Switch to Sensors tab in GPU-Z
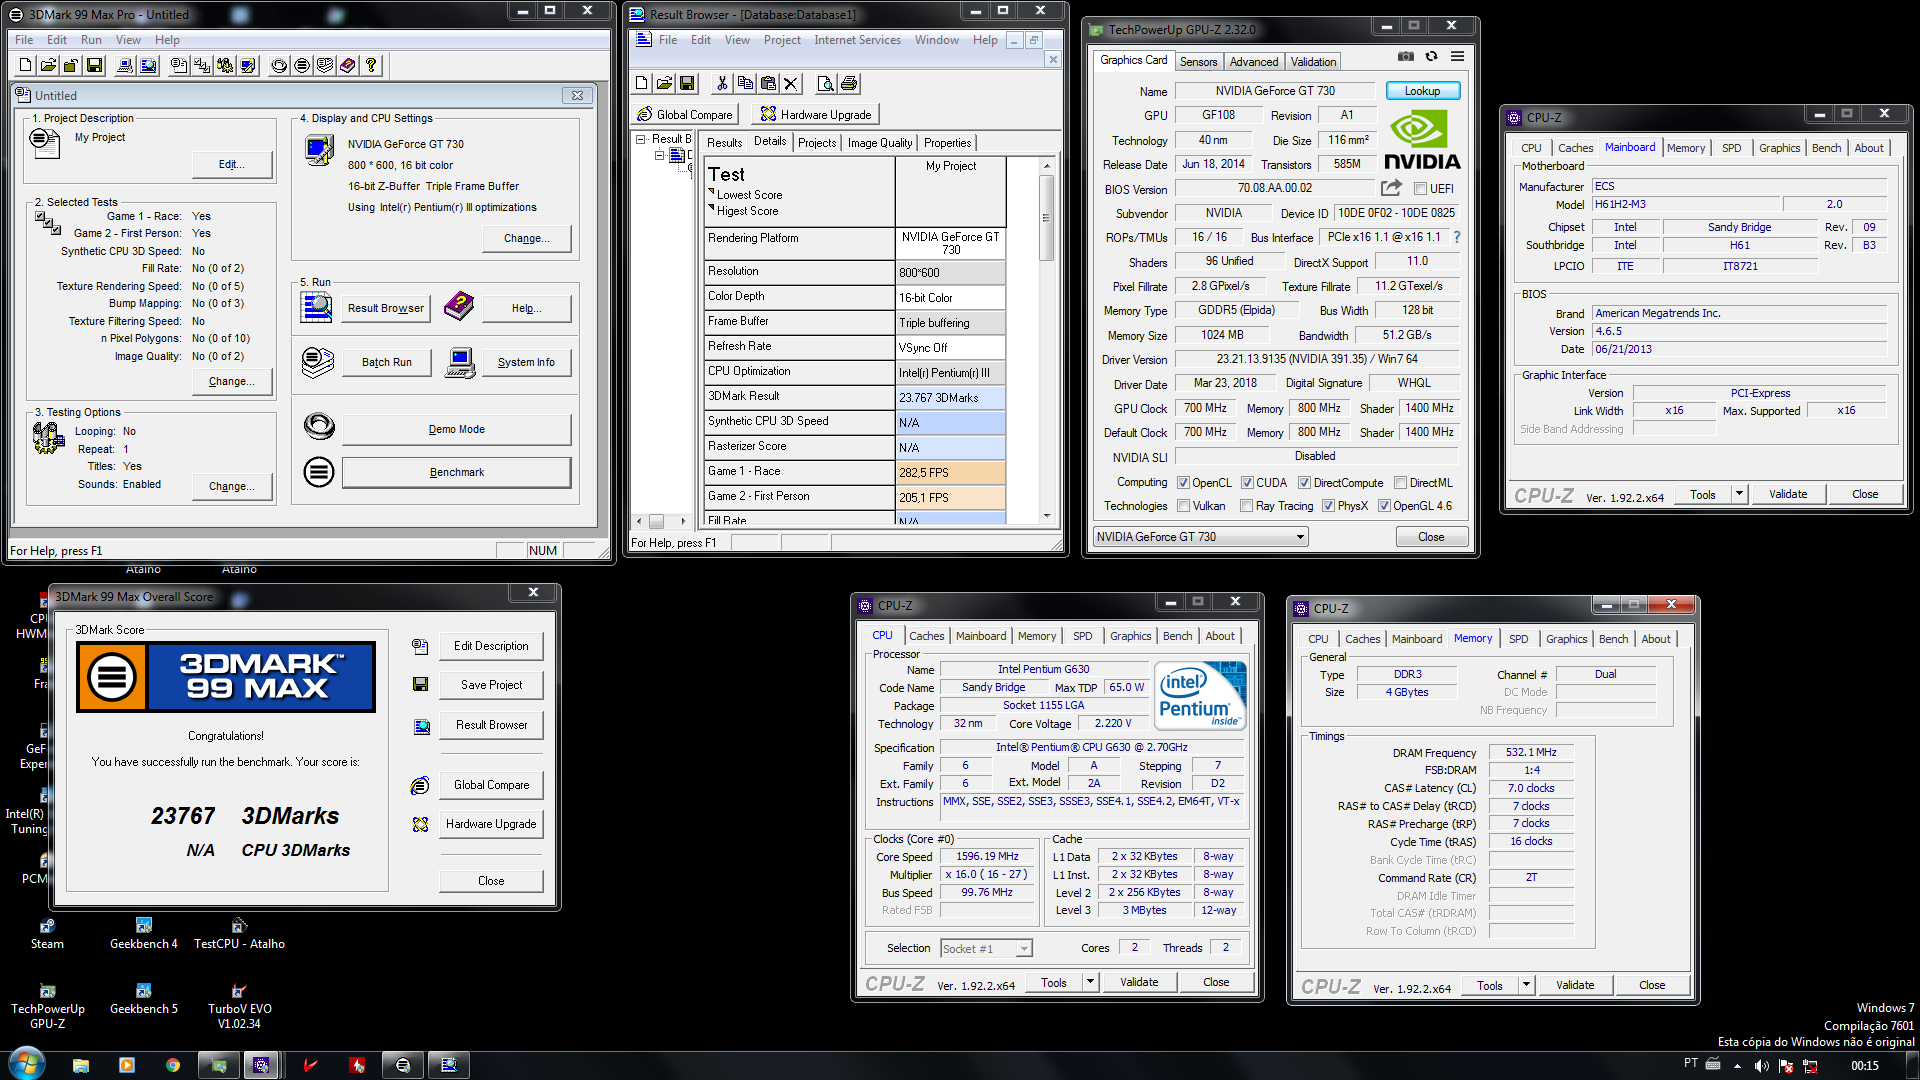 [x=1198, y=62]
